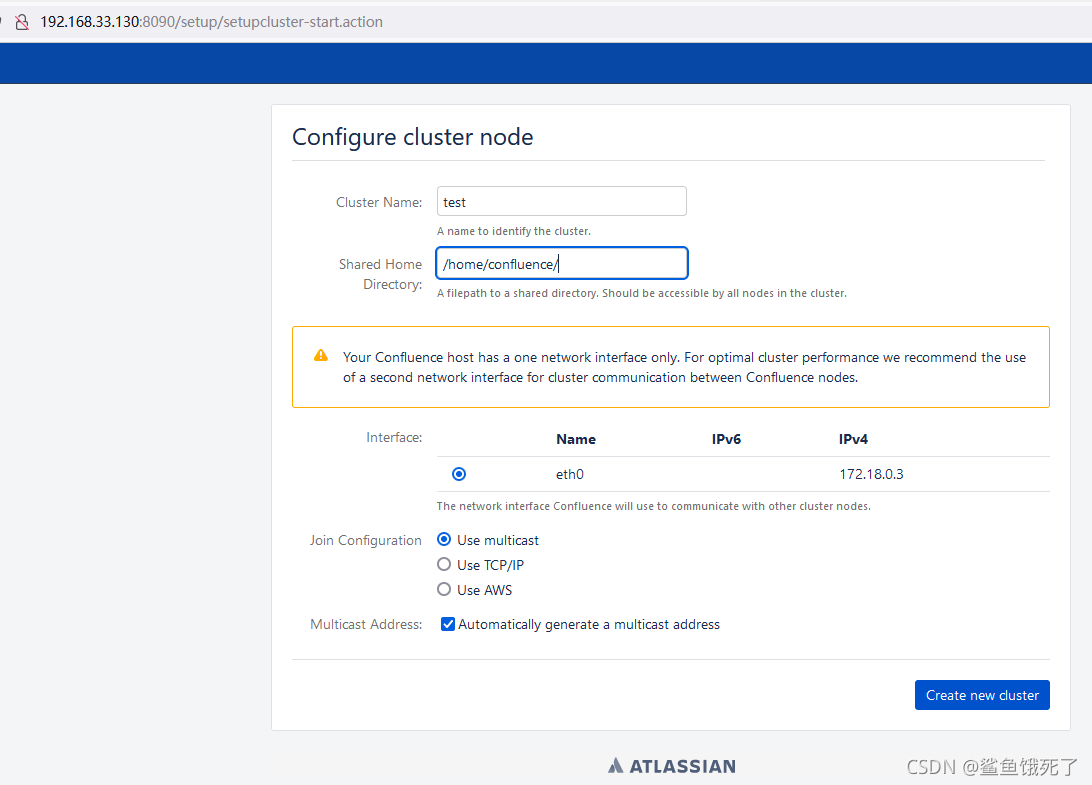Click the Atlassian logo in the footer
This screenshot has height=785, width=1092.
(671, 766)
